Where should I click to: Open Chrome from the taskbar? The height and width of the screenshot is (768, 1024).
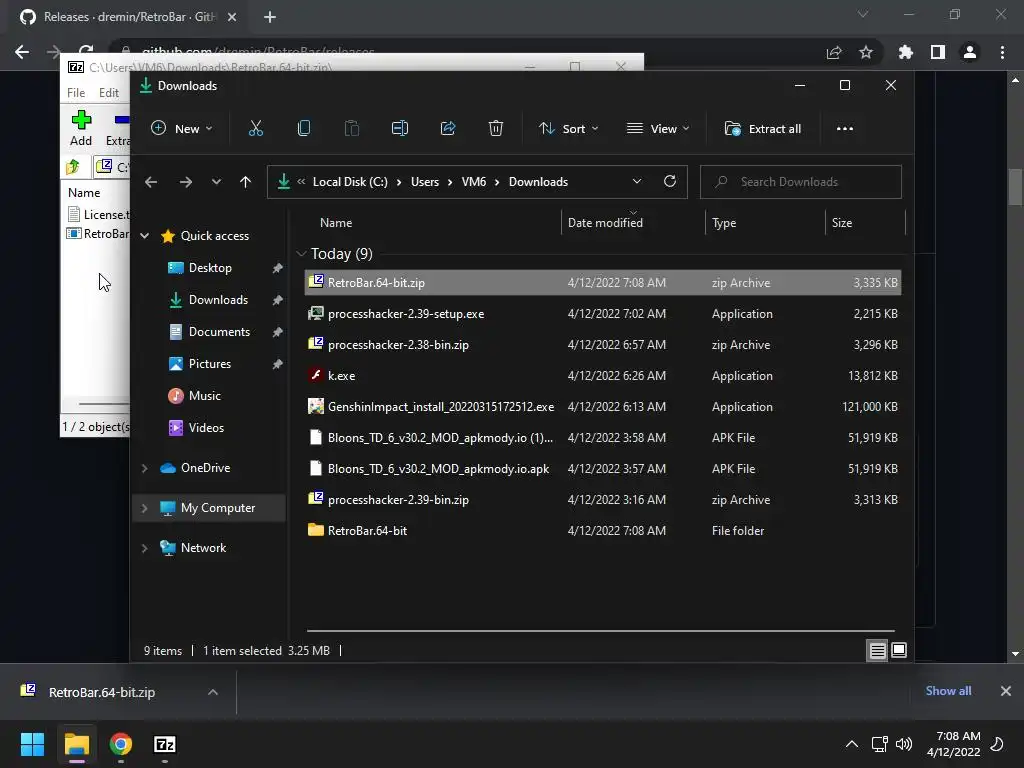point(121,744)
